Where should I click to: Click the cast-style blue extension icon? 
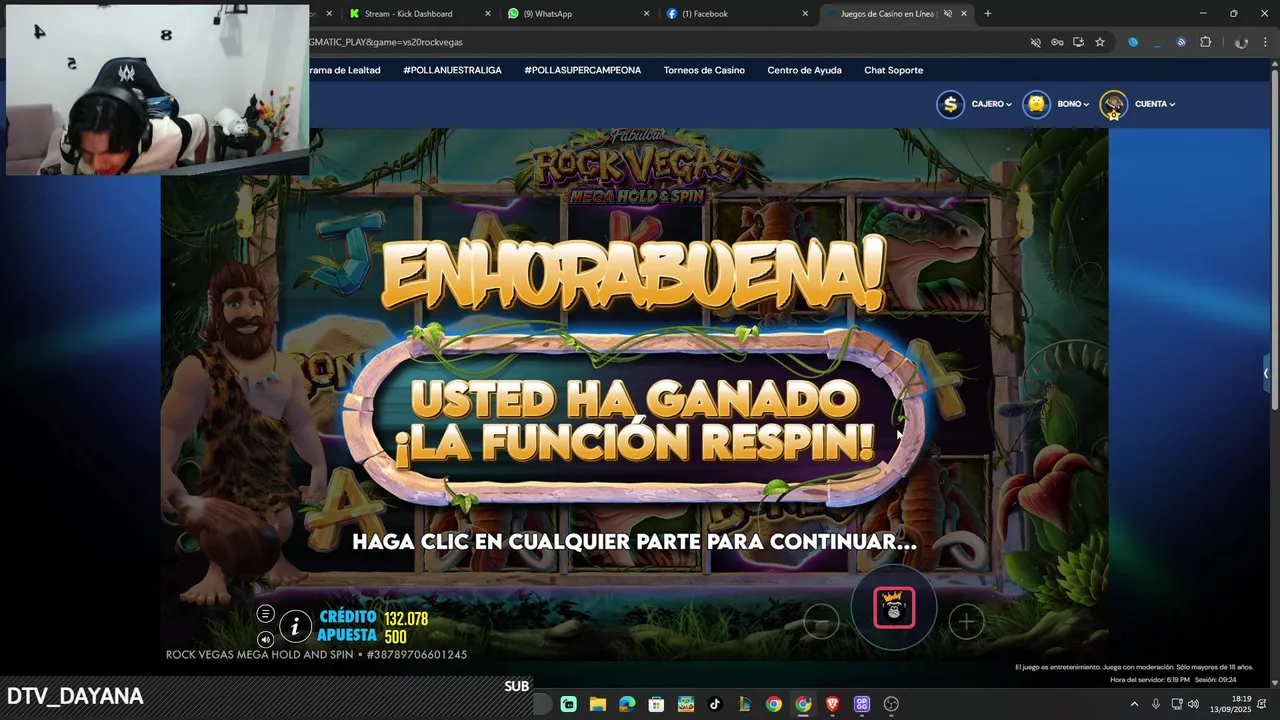[x=1181, y=42]
